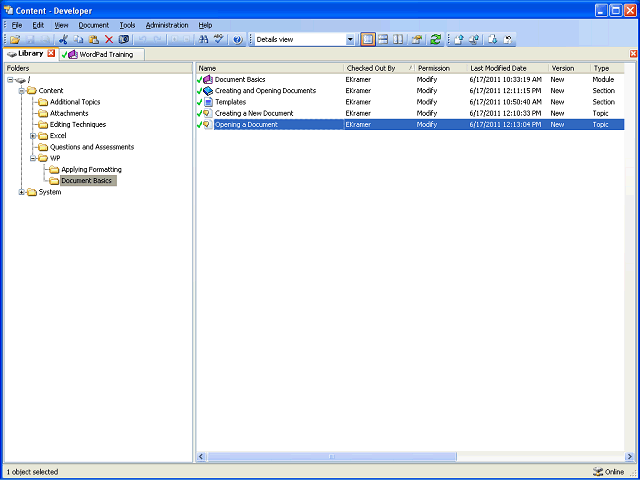The height and width of the screenshot is (480, 640).
Task: Click the Cancel Check Out icon
Action: coord(508,40)
